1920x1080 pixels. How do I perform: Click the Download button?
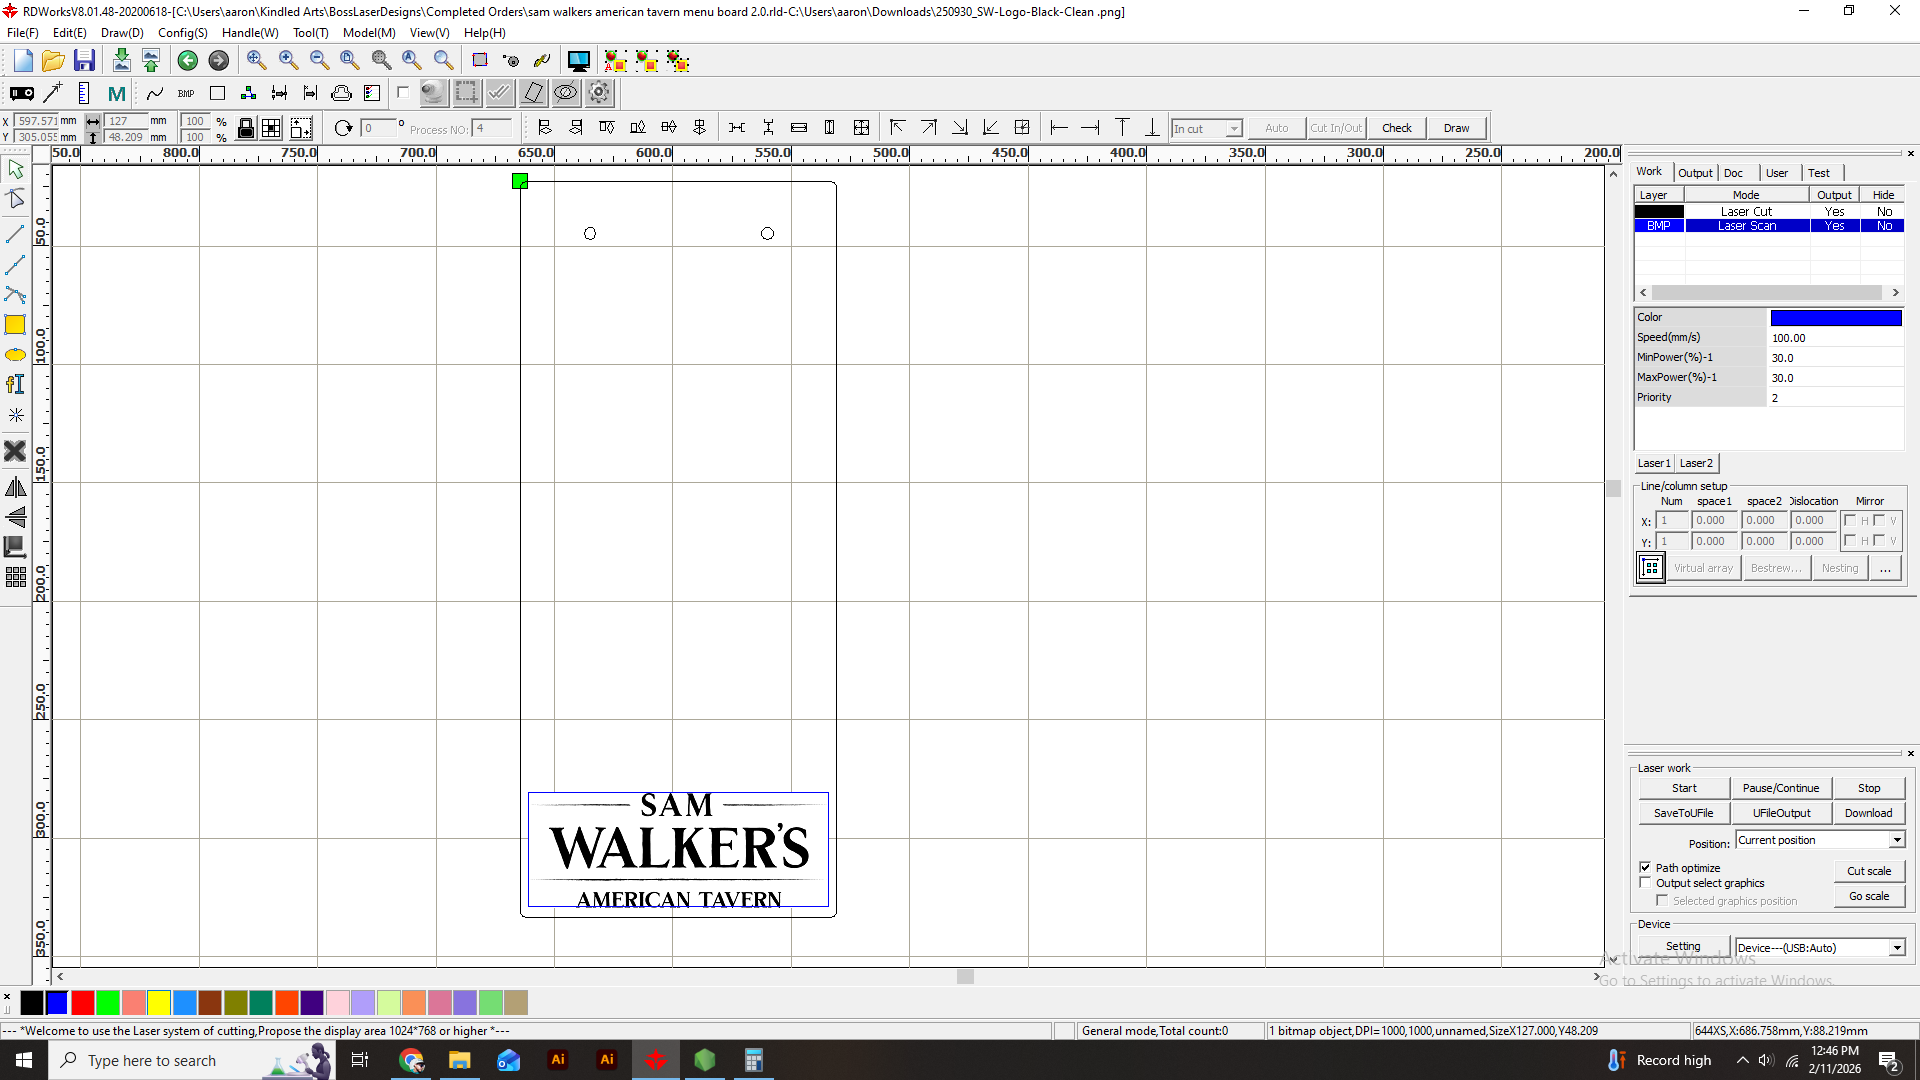pyautogui.click(x=1867, y=813)
